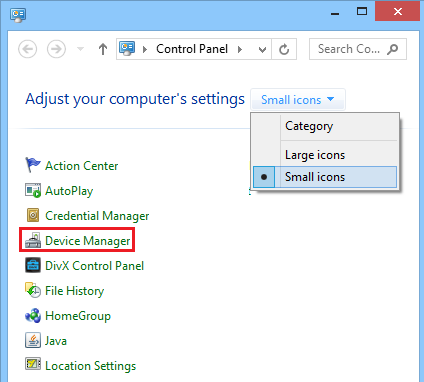
Task: Select the Small icons radio option
Action: 325,177
